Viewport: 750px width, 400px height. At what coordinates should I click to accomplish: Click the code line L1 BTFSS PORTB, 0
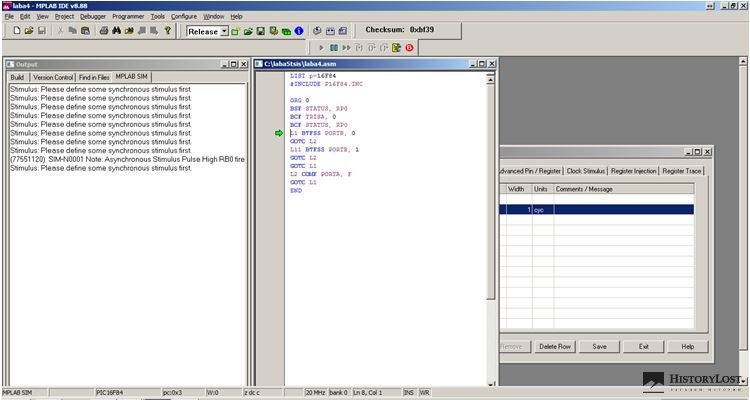322,133
